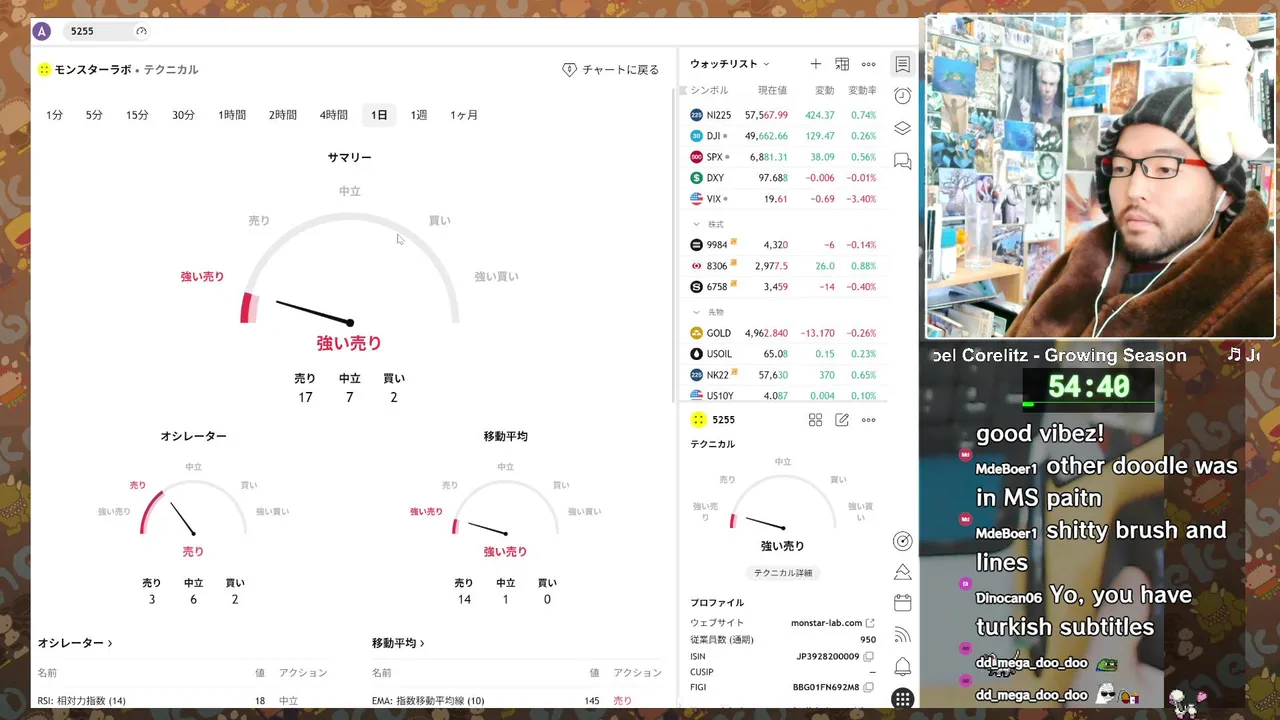Copy the ISIN JP3928200009 value

pos(869,656)
